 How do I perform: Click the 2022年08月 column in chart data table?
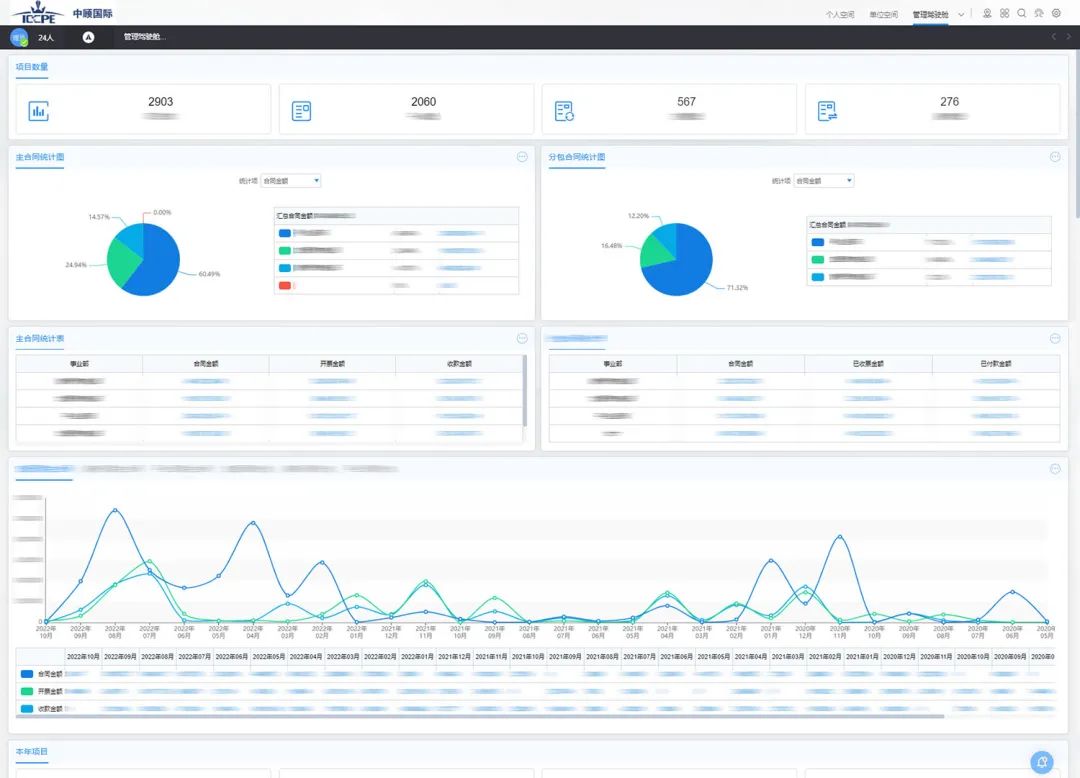click(x=157, y=656)
